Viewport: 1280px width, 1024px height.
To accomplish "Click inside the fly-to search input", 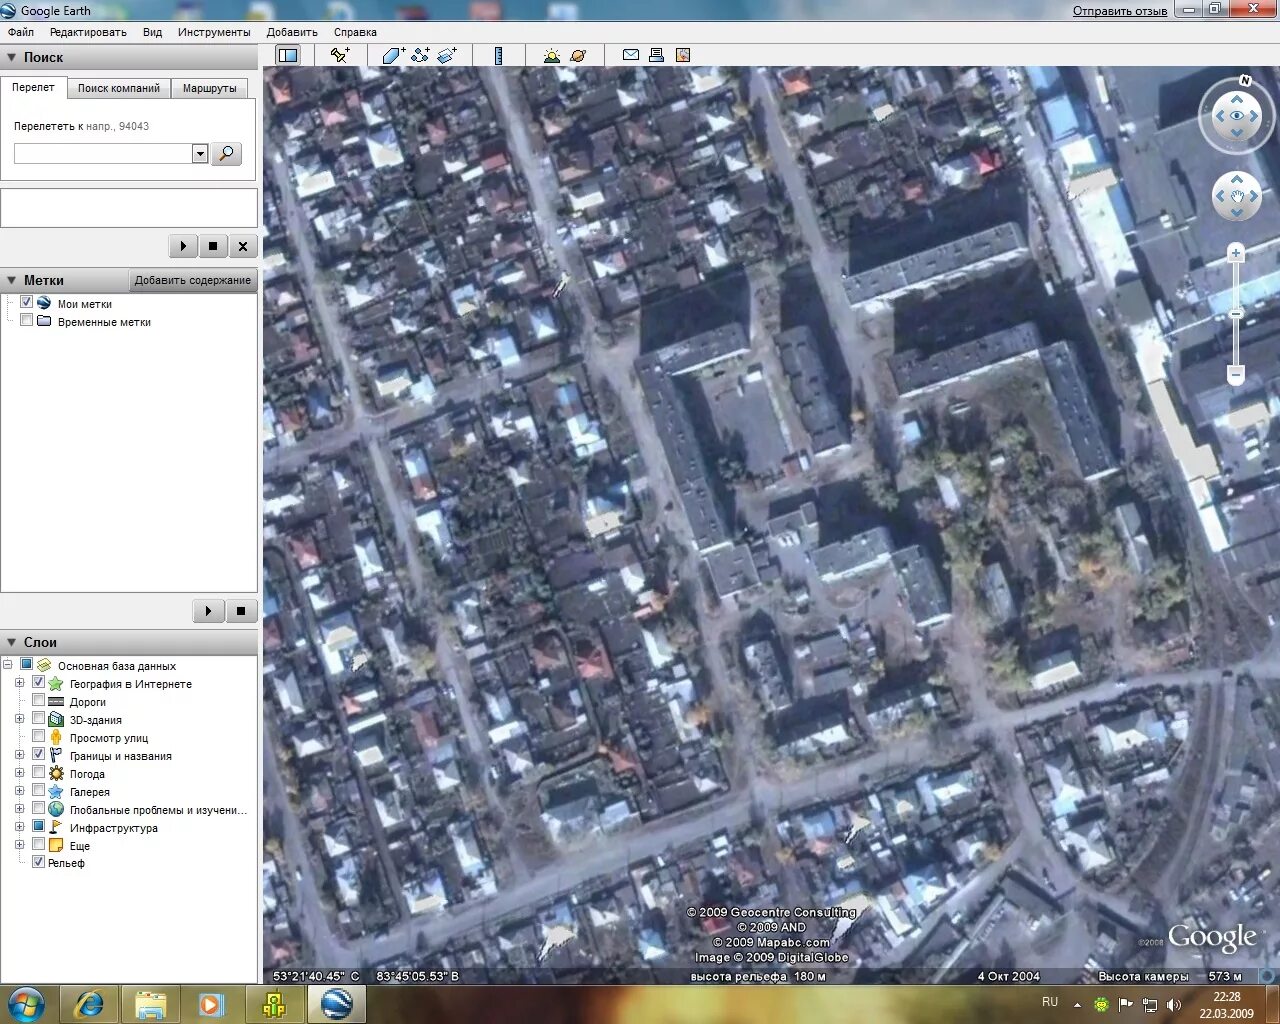I will (x=103, y=153).
